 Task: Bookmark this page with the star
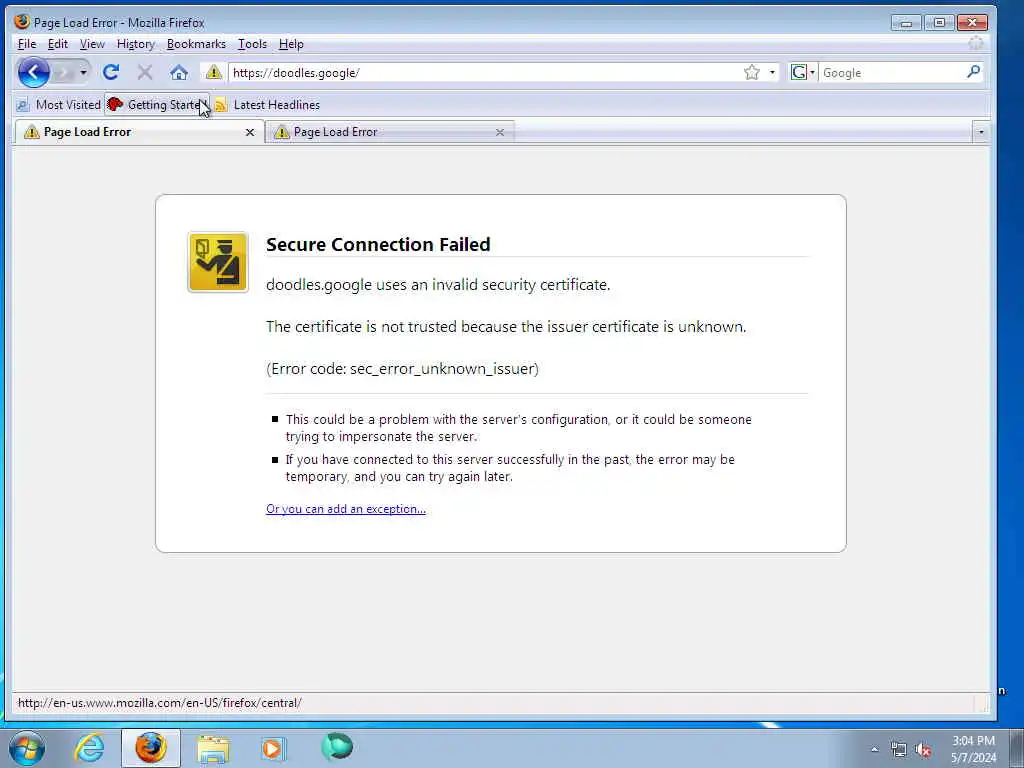tap(752, 72)
